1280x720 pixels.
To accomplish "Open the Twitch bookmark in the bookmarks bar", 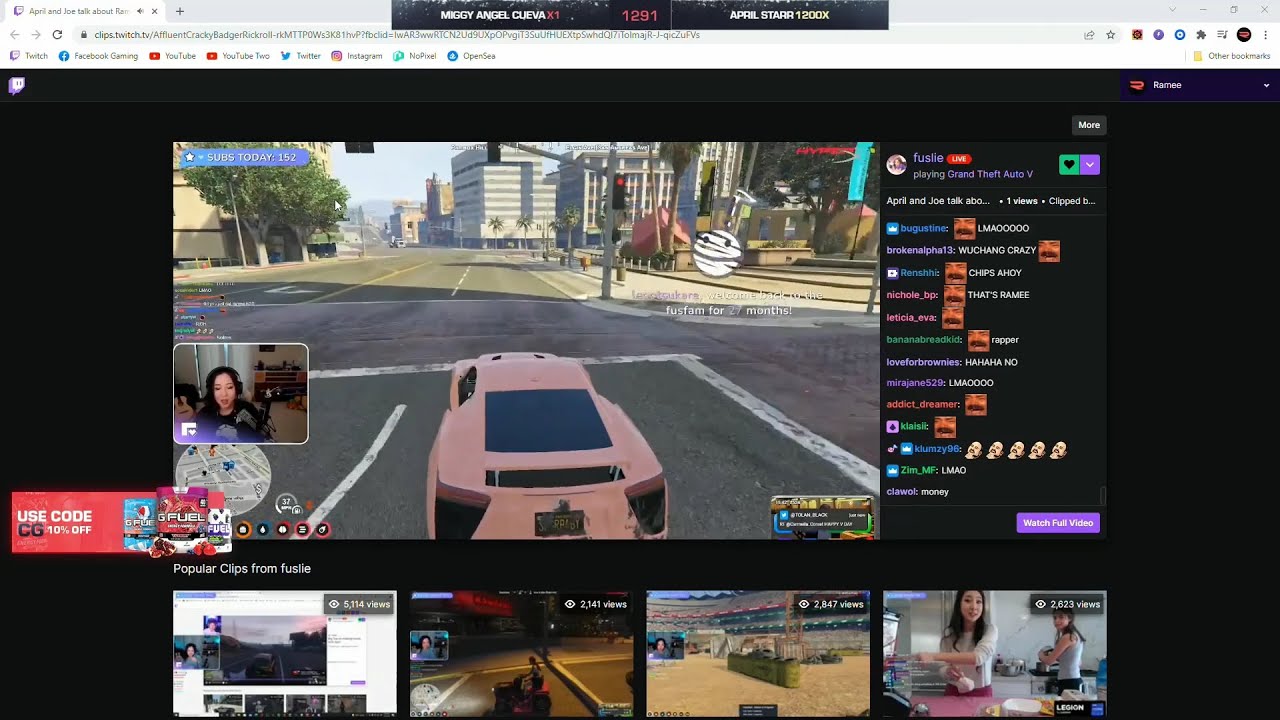I will click(x=29, y=56).
